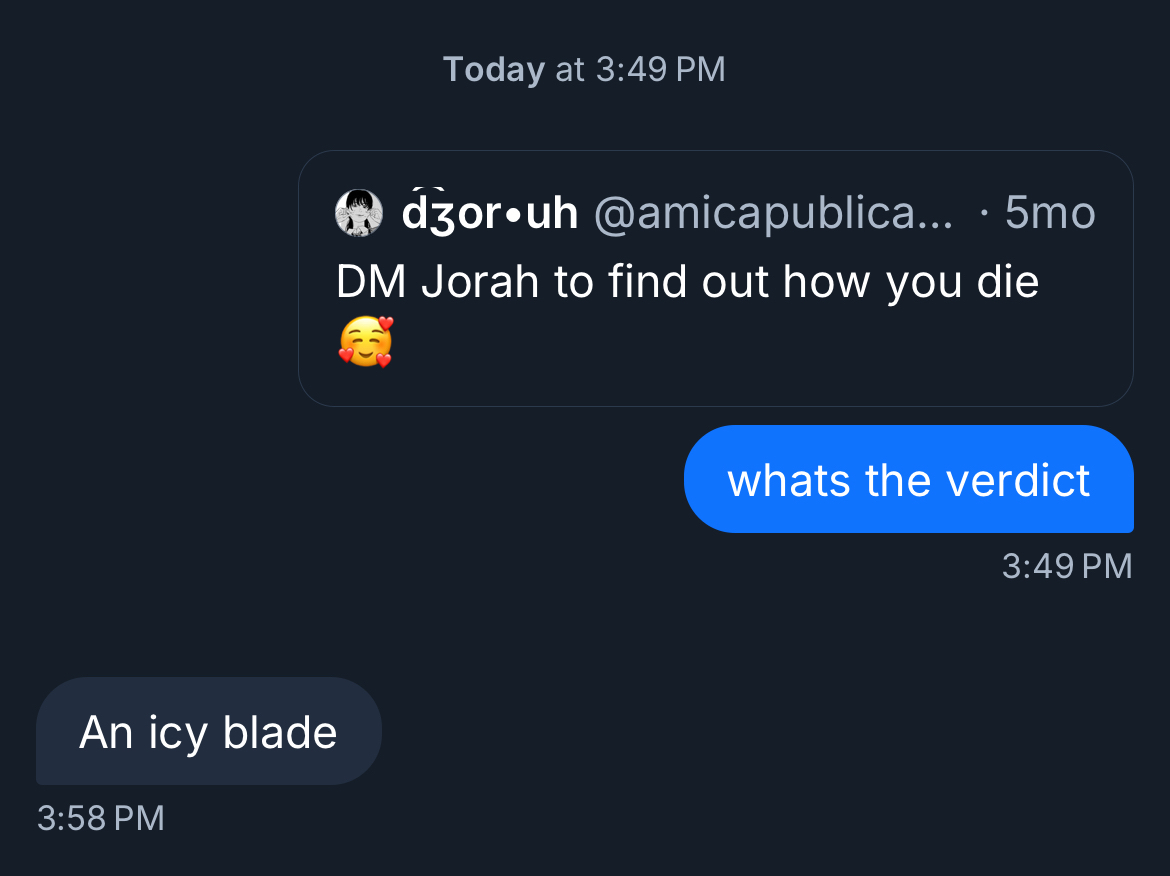Click the quoted tweet's profile avatar
Screen dimensions: 1170x876
click(359, 213)
